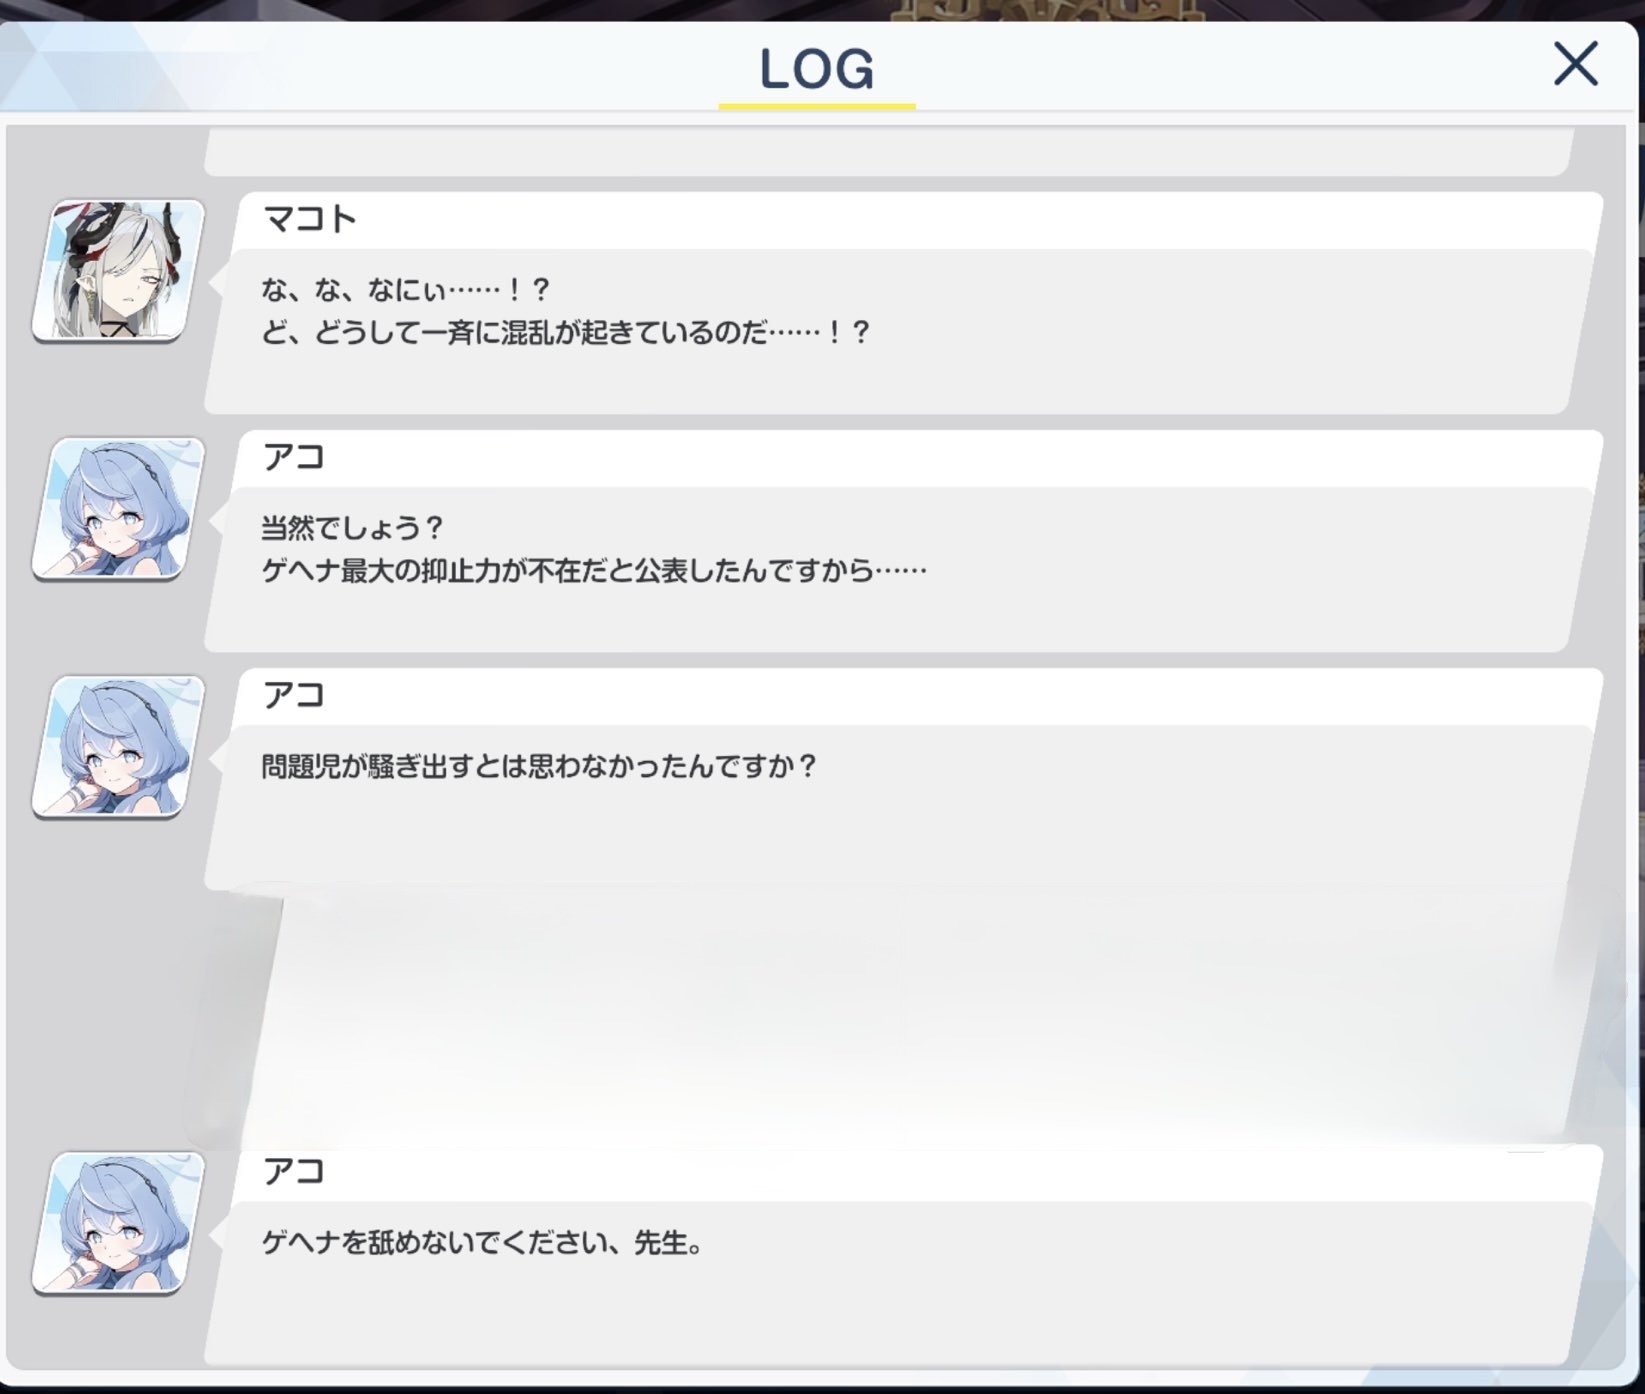Click the ゲヘナを舐めないでください dialogue text
1645x1394 pixels.
coord(482,1243)
